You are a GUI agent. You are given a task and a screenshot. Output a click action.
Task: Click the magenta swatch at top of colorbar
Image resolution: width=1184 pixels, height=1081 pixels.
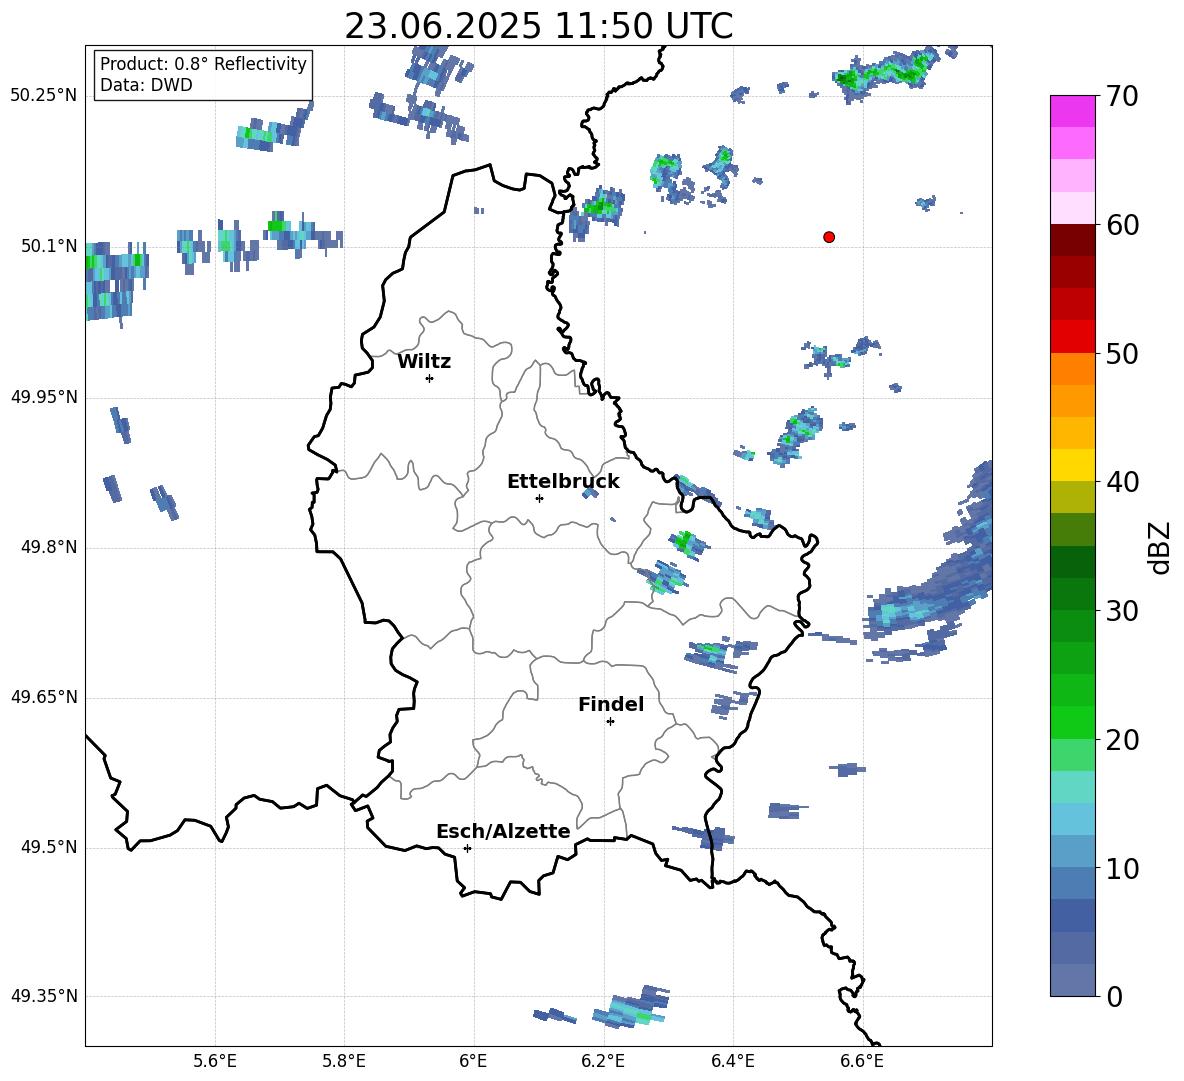pyautogui.click(x=1073, y=111)
